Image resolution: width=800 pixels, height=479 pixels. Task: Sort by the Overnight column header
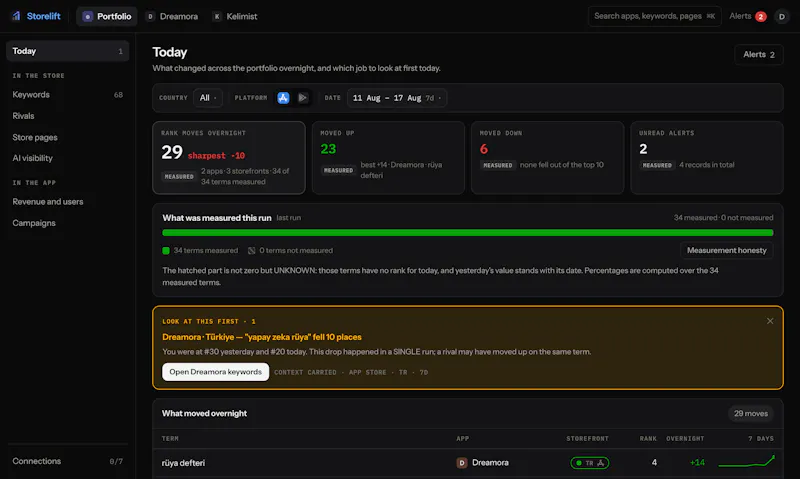click(x=685, y=439)
